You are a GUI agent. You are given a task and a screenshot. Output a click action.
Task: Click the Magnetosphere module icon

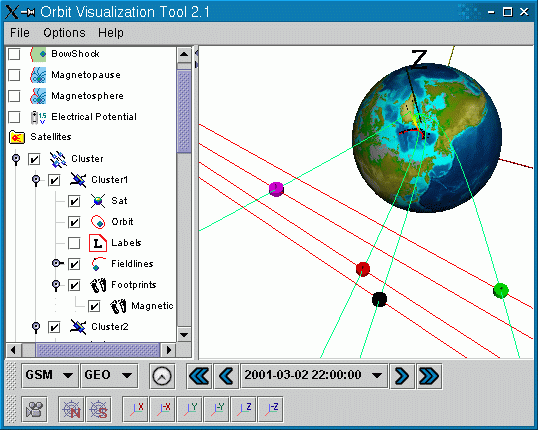[x=38, y=96]
